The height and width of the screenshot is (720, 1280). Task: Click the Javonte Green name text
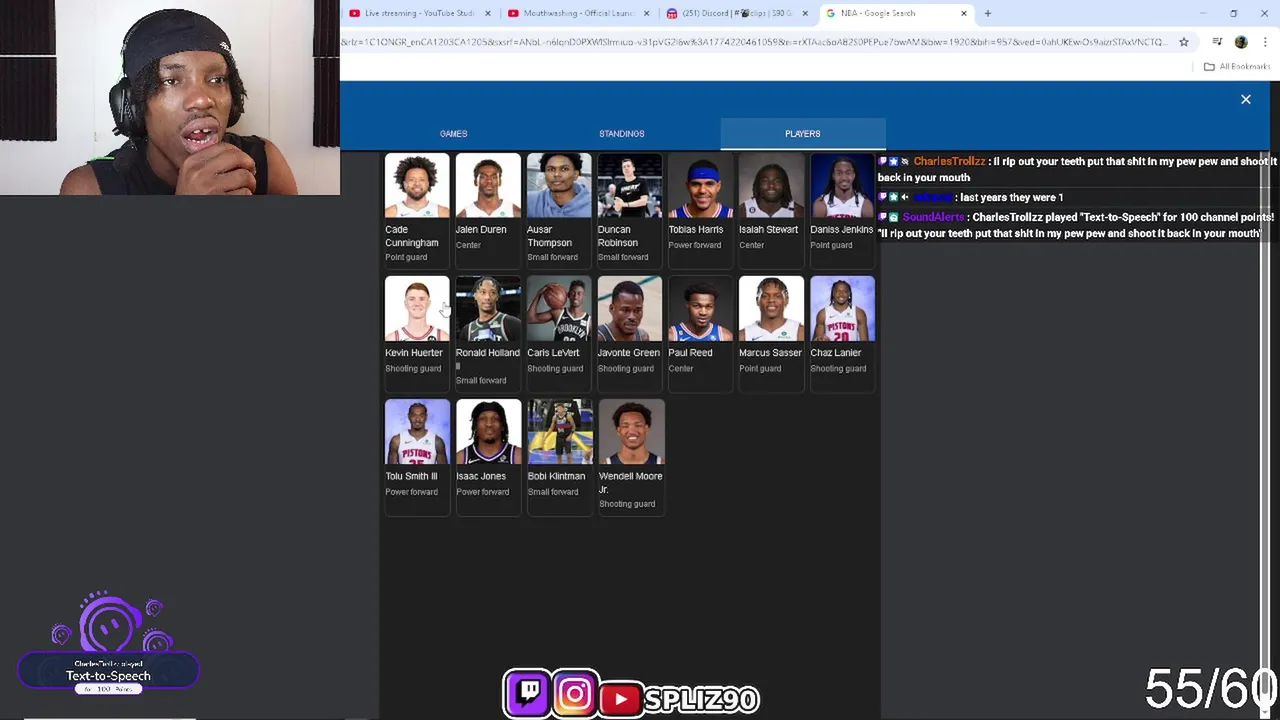[628, 352]
